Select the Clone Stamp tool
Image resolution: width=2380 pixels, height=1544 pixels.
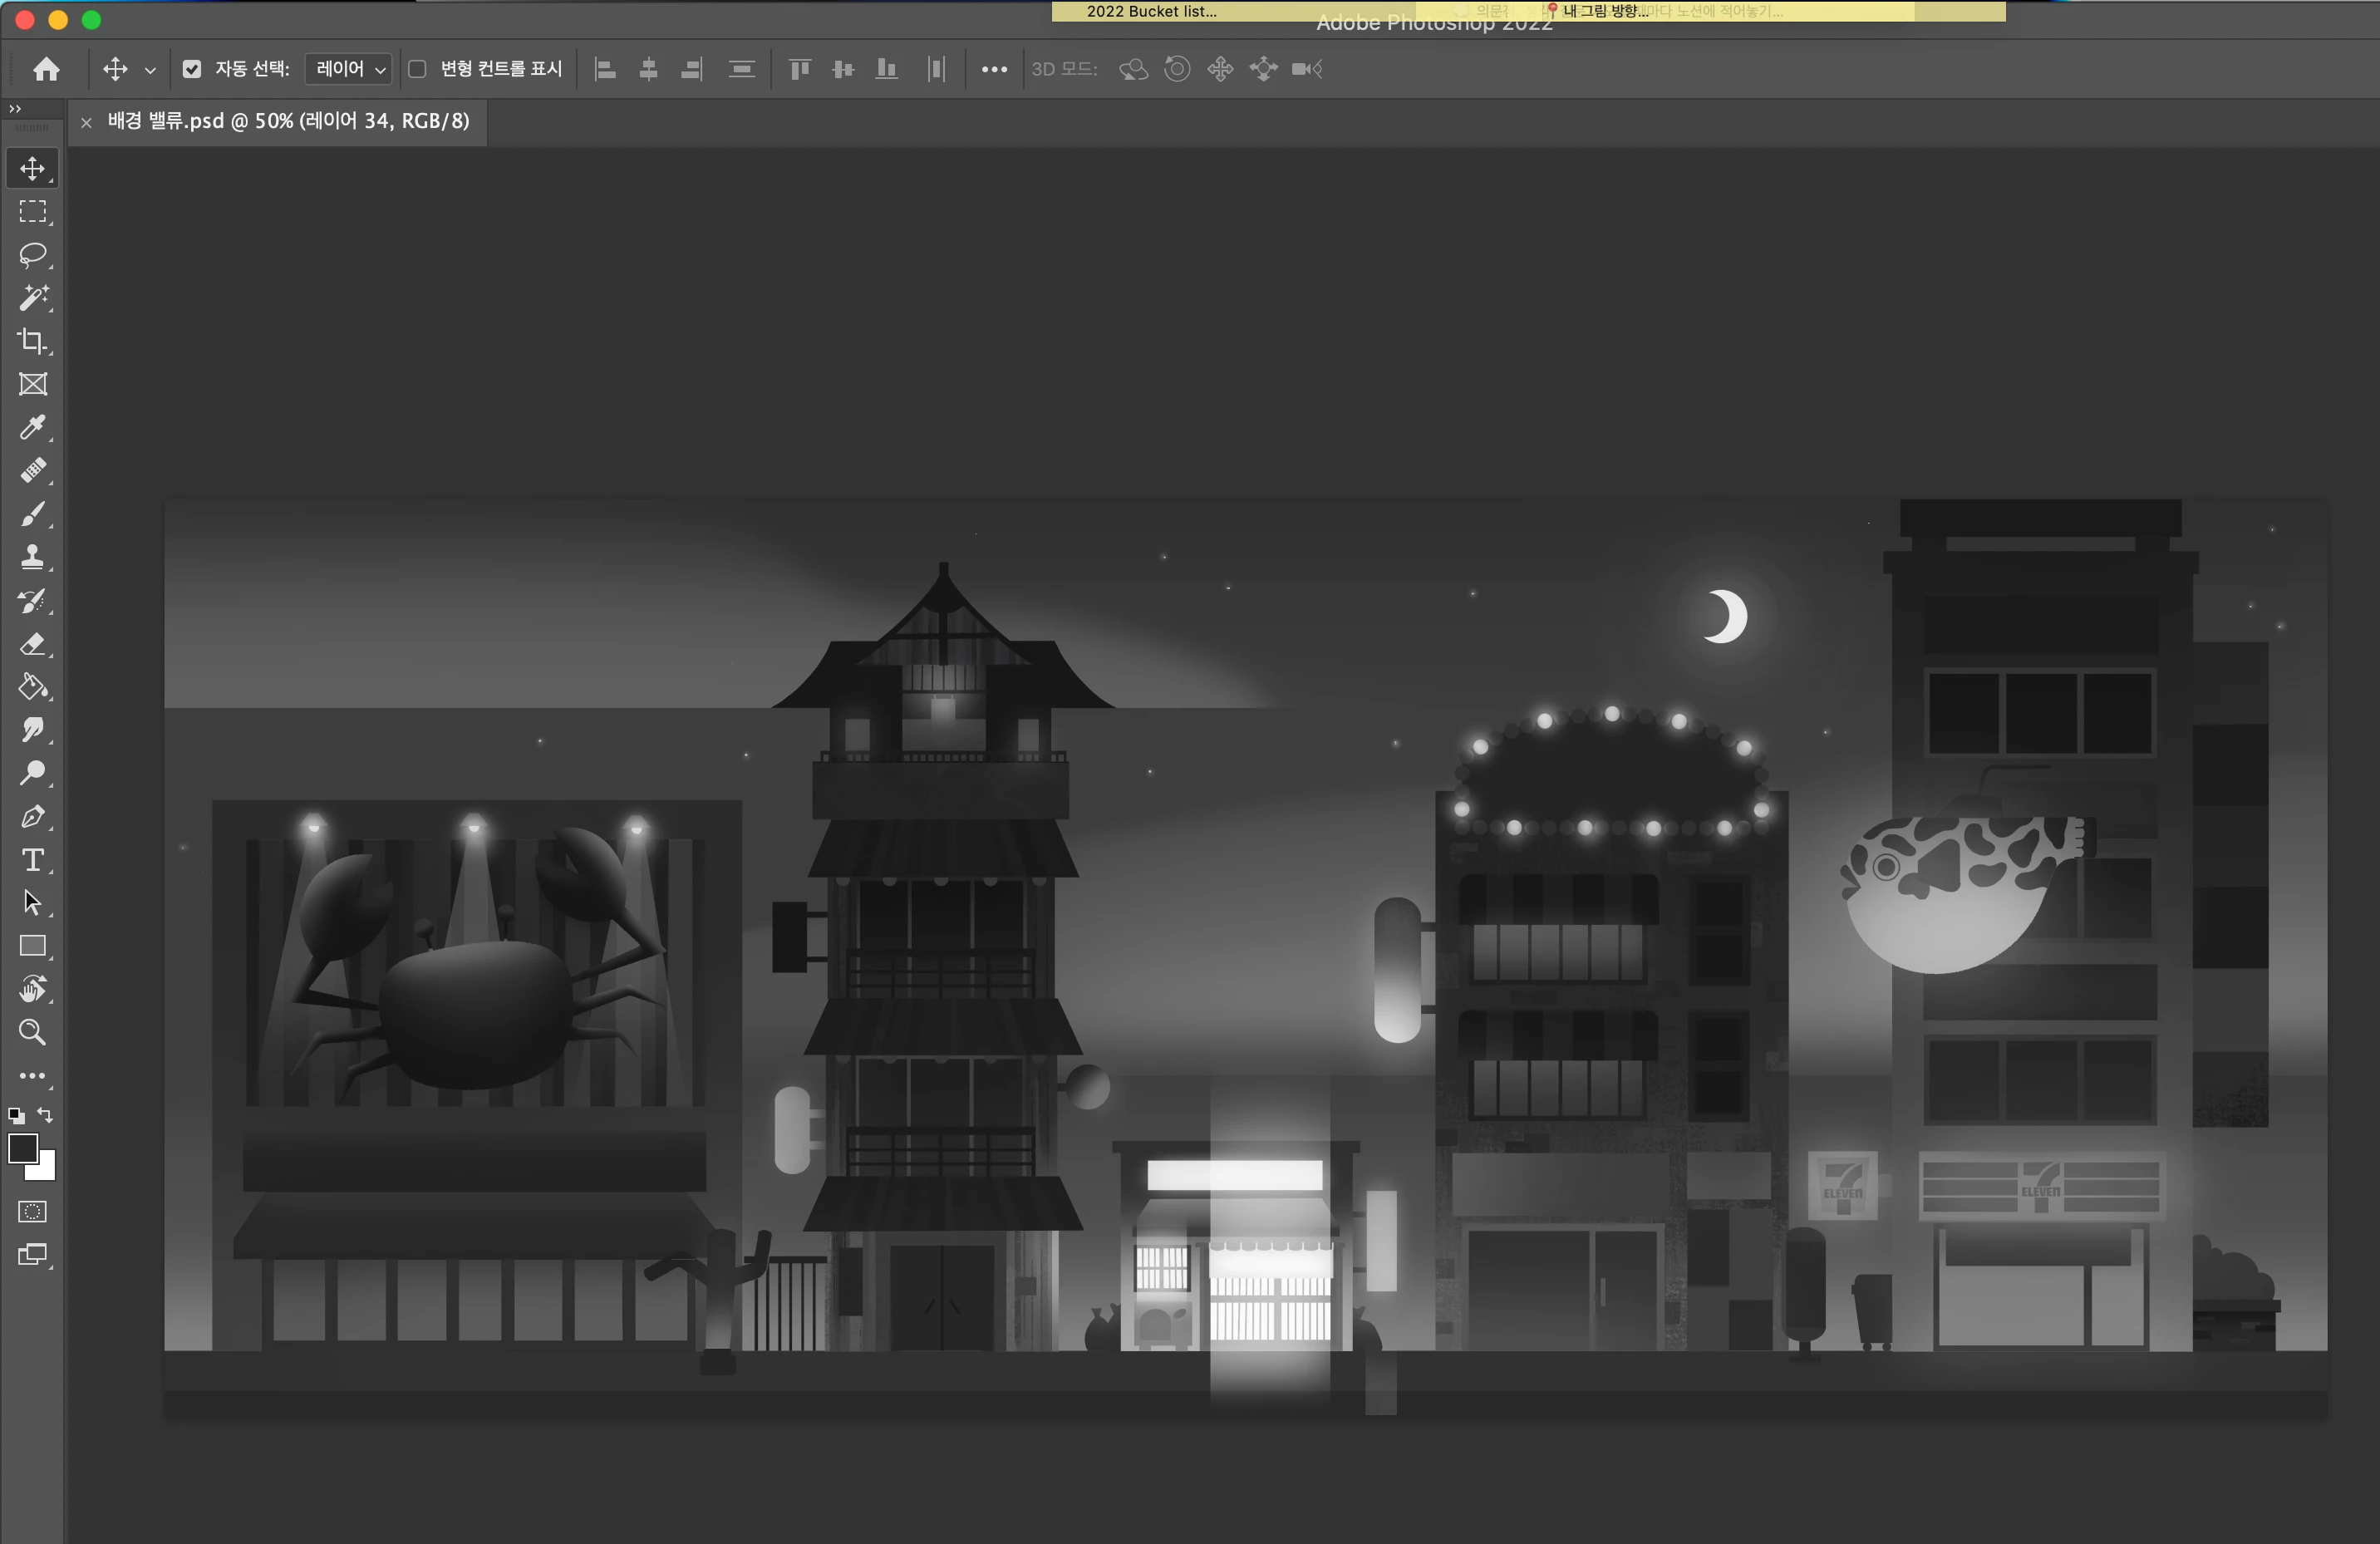click(32, 558)
